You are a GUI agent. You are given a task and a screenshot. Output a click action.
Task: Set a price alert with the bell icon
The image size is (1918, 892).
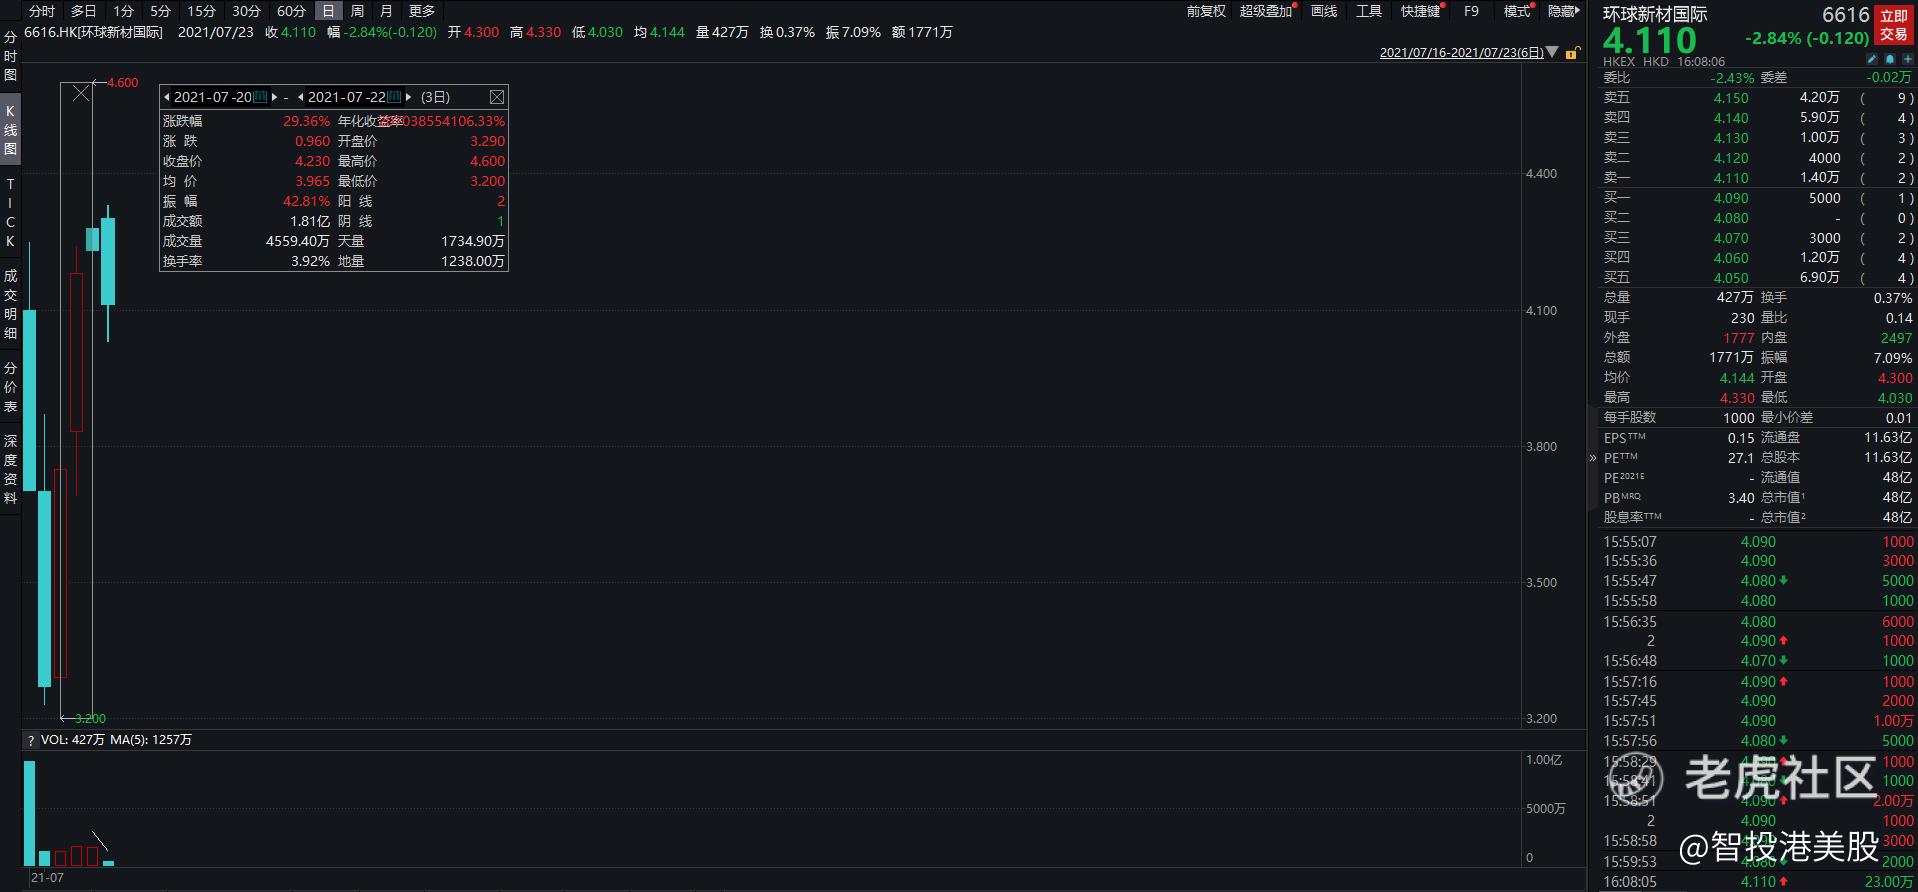pos(1891,60)
